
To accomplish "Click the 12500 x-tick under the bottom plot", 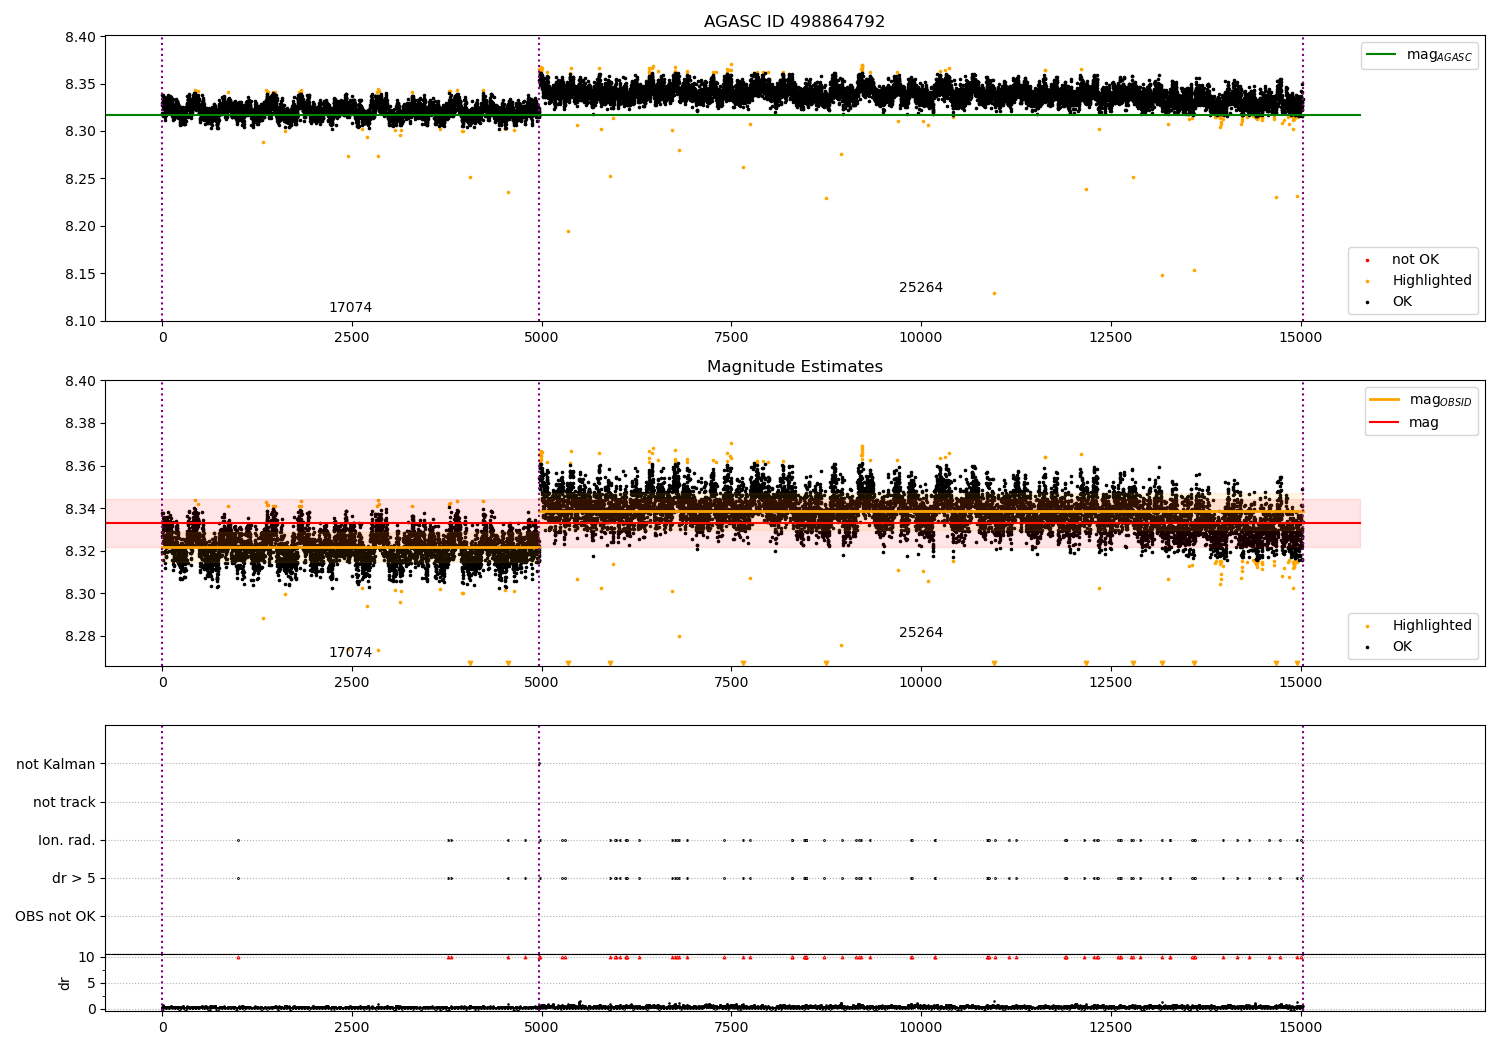I will 1110,1027.
